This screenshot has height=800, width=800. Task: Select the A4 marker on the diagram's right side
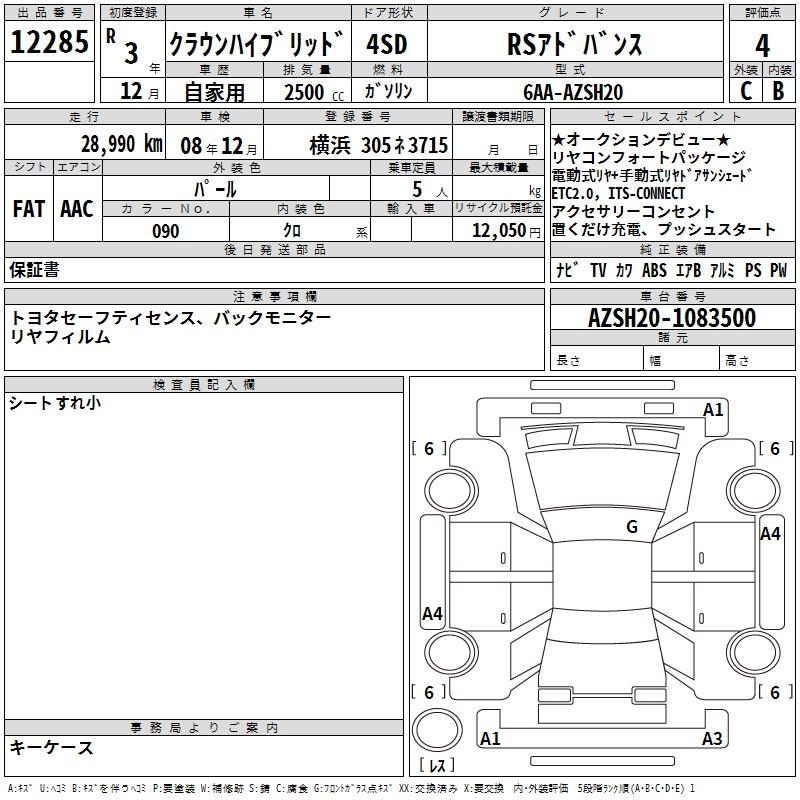click(770, 534)
